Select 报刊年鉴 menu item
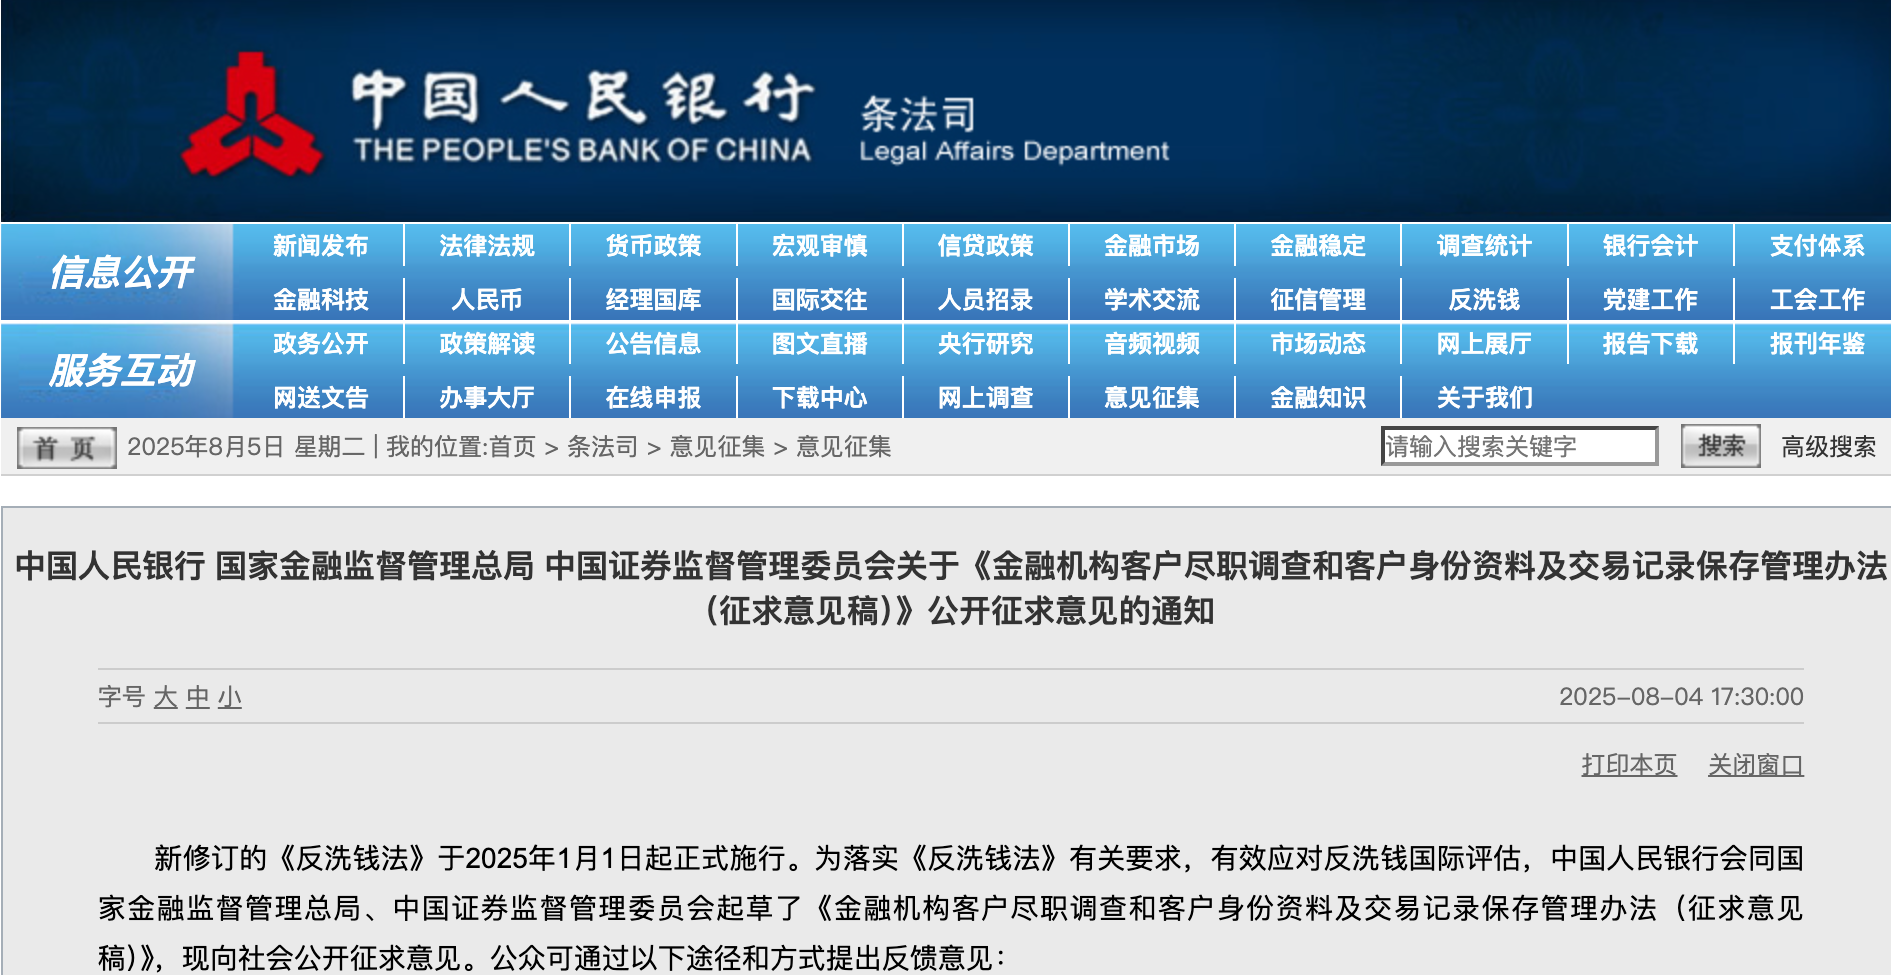The height and width of the screenshot is (976, 1892). pos(1817,344)
